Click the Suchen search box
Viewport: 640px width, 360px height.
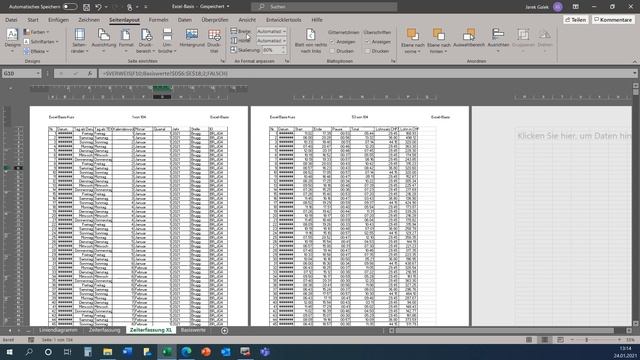pos(324,7)
